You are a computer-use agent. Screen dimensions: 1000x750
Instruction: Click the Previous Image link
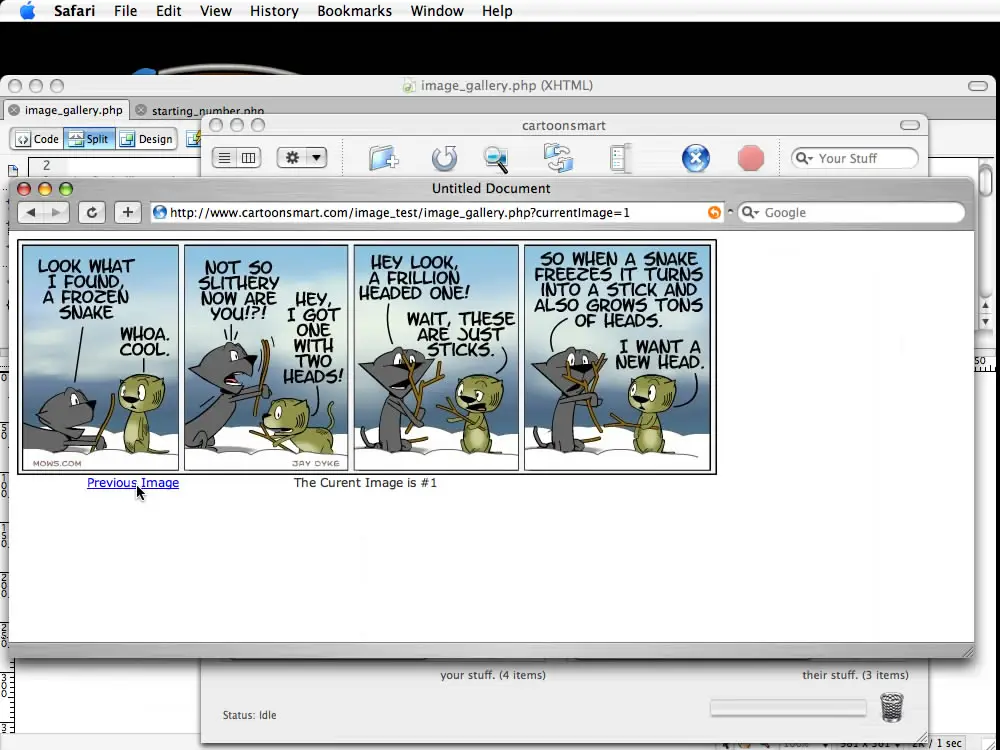pos(133,483)
